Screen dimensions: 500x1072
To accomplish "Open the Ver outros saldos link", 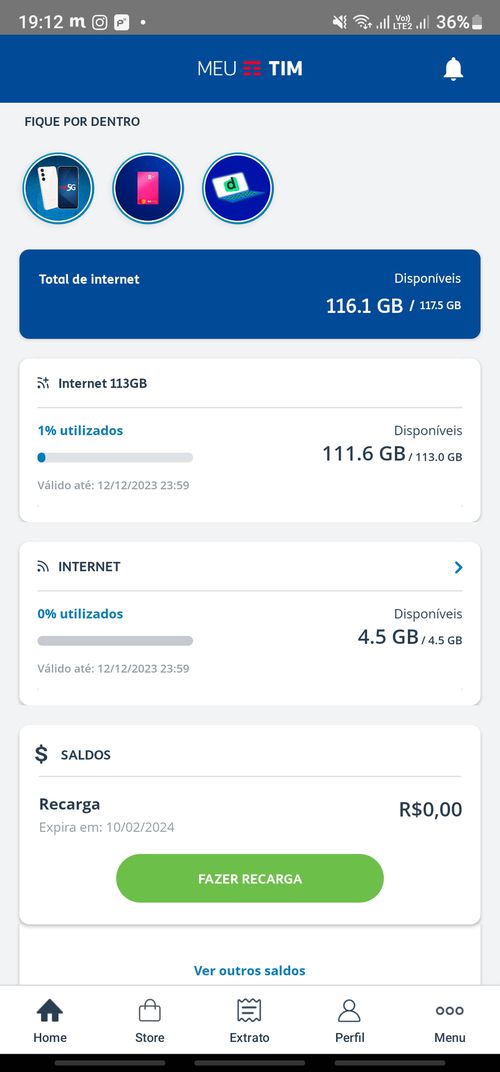I will (x=250, y=971).
